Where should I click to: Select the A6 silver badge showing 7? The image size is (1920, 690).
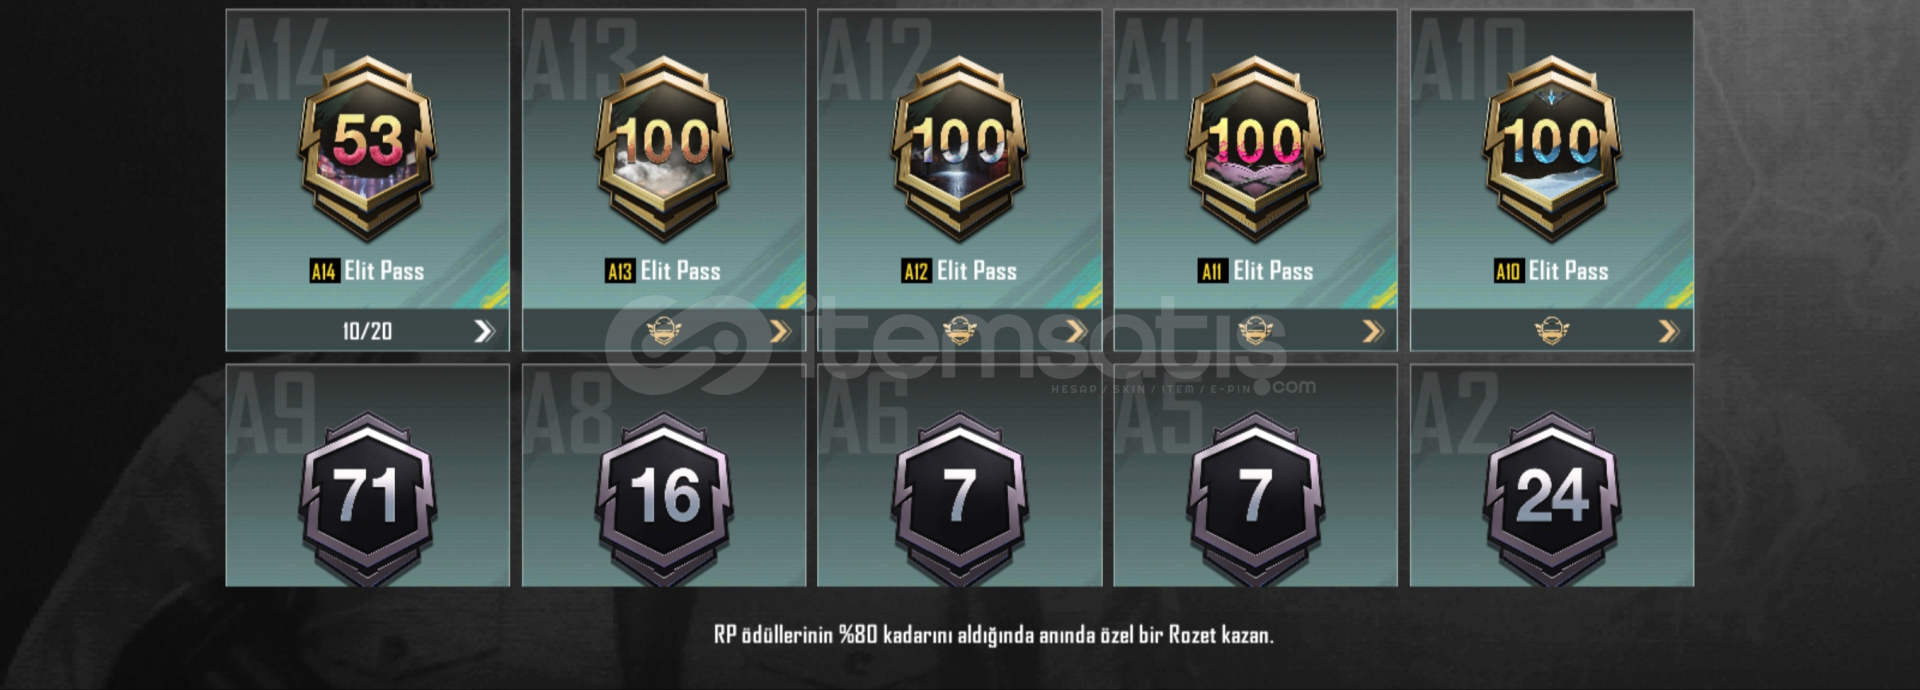point(959,498)
